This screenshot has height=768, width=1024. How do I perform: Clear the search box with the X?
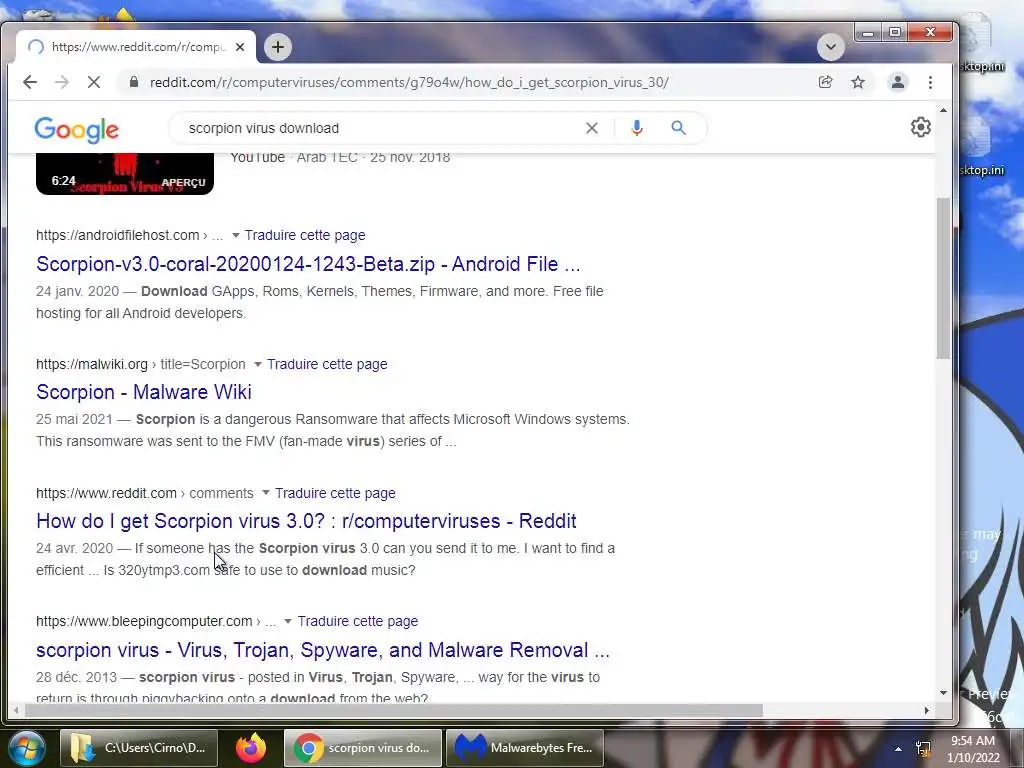point(592,128)
